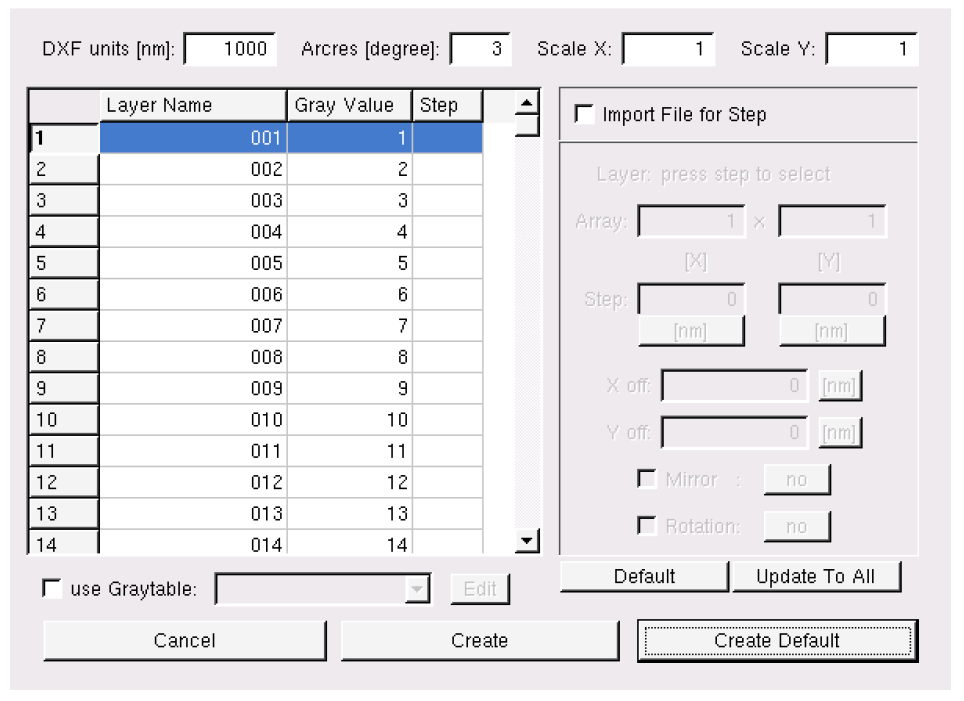Click the scroll up arrow of layer table
Image resolution: width=964 pixels, height=701 pixels.
point(527,102)
